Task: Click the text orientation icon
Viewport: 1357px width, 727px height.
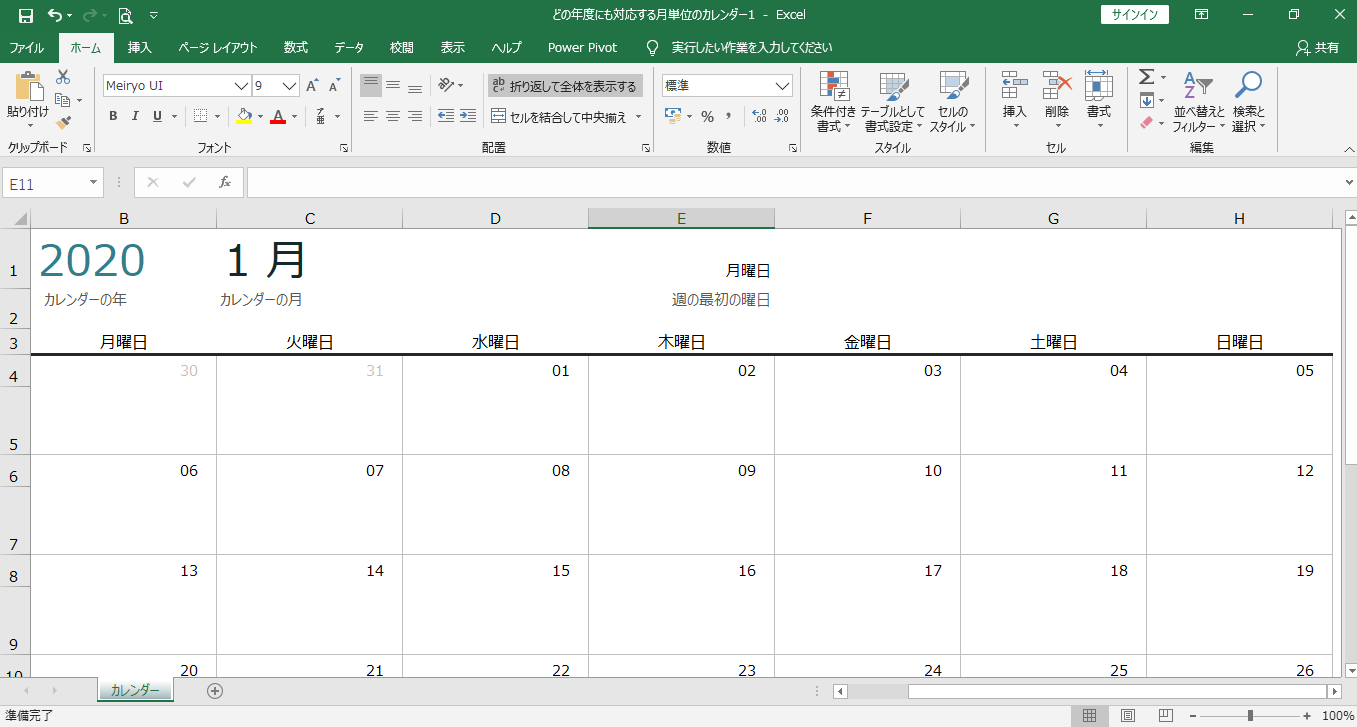Action: (x=446, y=86)
